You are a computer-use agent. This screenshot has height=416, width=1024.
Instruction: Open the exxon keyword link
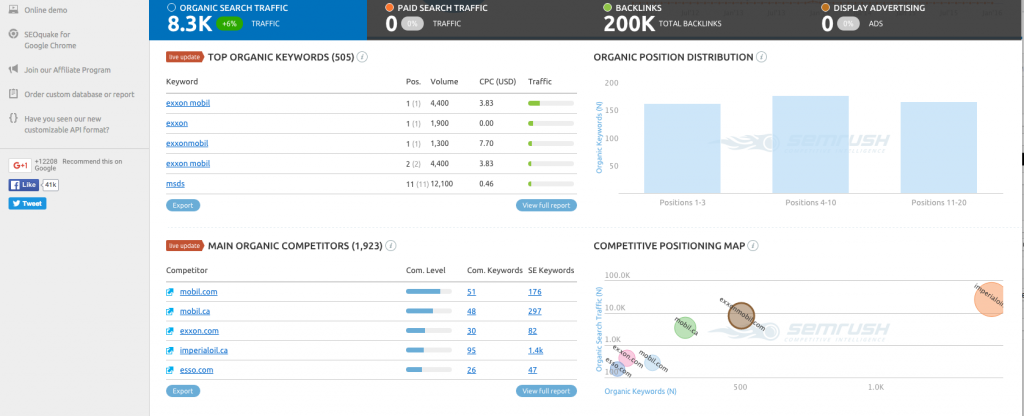pos(177,123)
